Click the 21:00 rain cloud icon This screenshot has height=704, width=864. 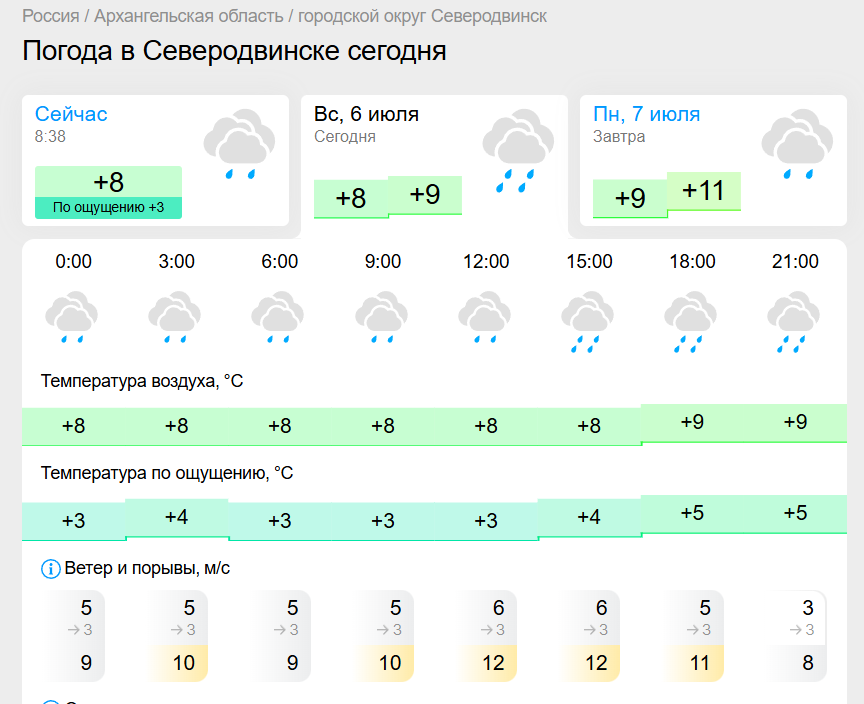(793, 322)
